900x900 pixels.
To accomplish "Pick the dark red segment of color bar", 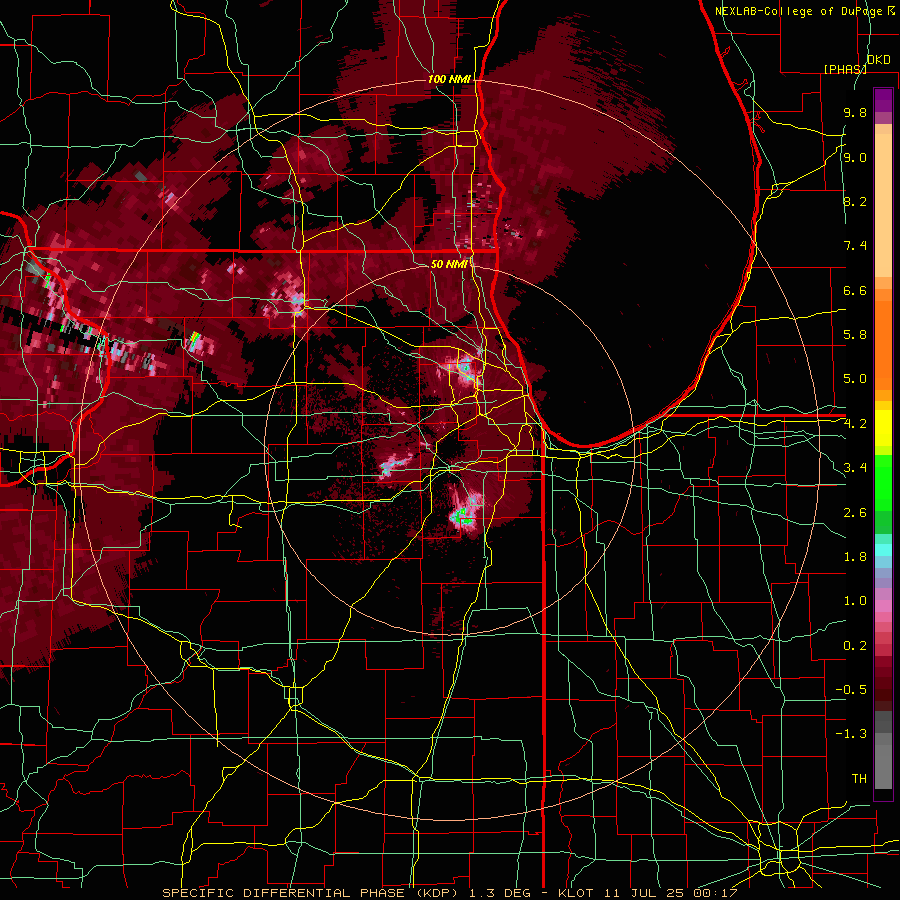I will 883,683.
